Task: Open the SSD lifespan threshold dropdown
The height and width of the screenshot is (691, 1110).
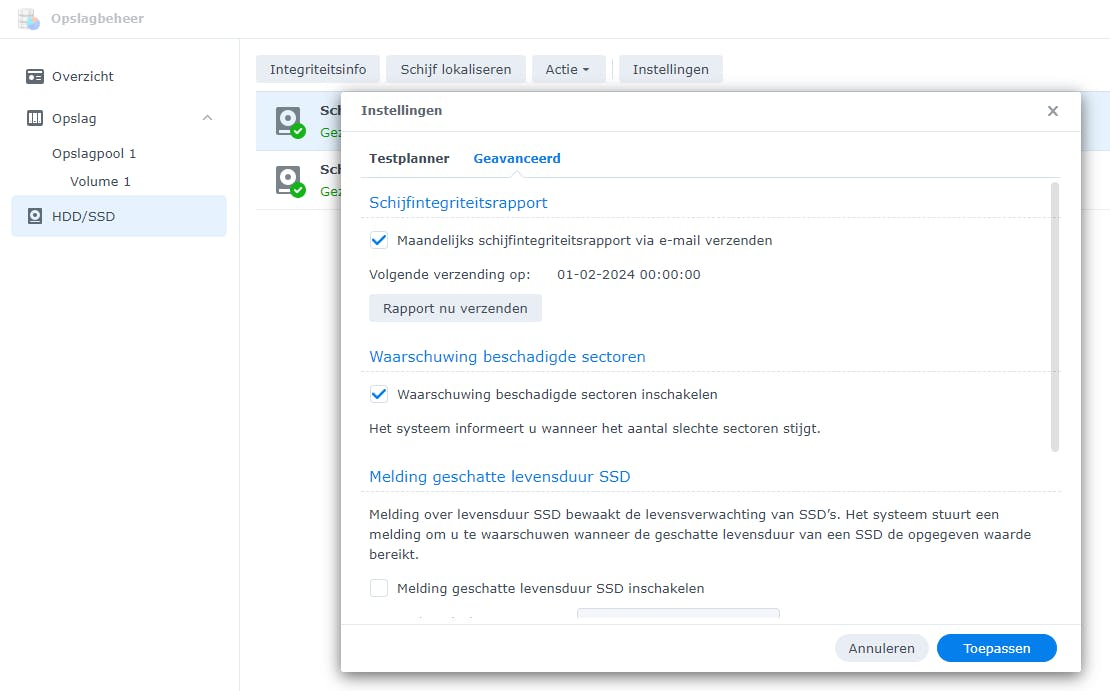Action: coord(678,615)
